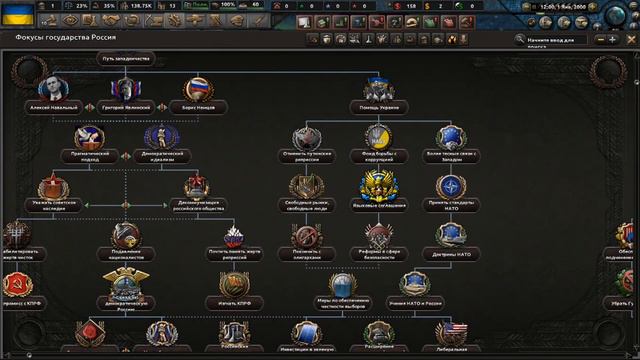Toggle the fourth focus filter icon
Viewport: 640px width, 360px height.
point(355,39)
